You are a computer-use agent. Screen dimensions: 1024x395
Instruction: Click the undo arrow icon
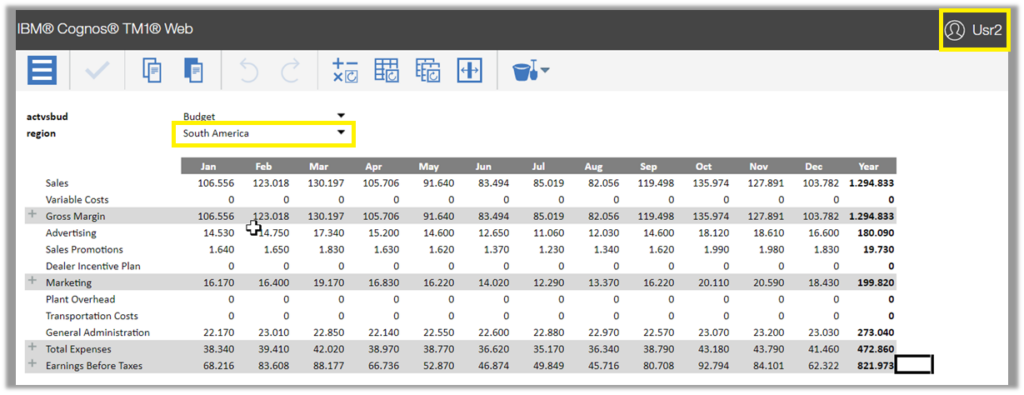click(249, 71)
